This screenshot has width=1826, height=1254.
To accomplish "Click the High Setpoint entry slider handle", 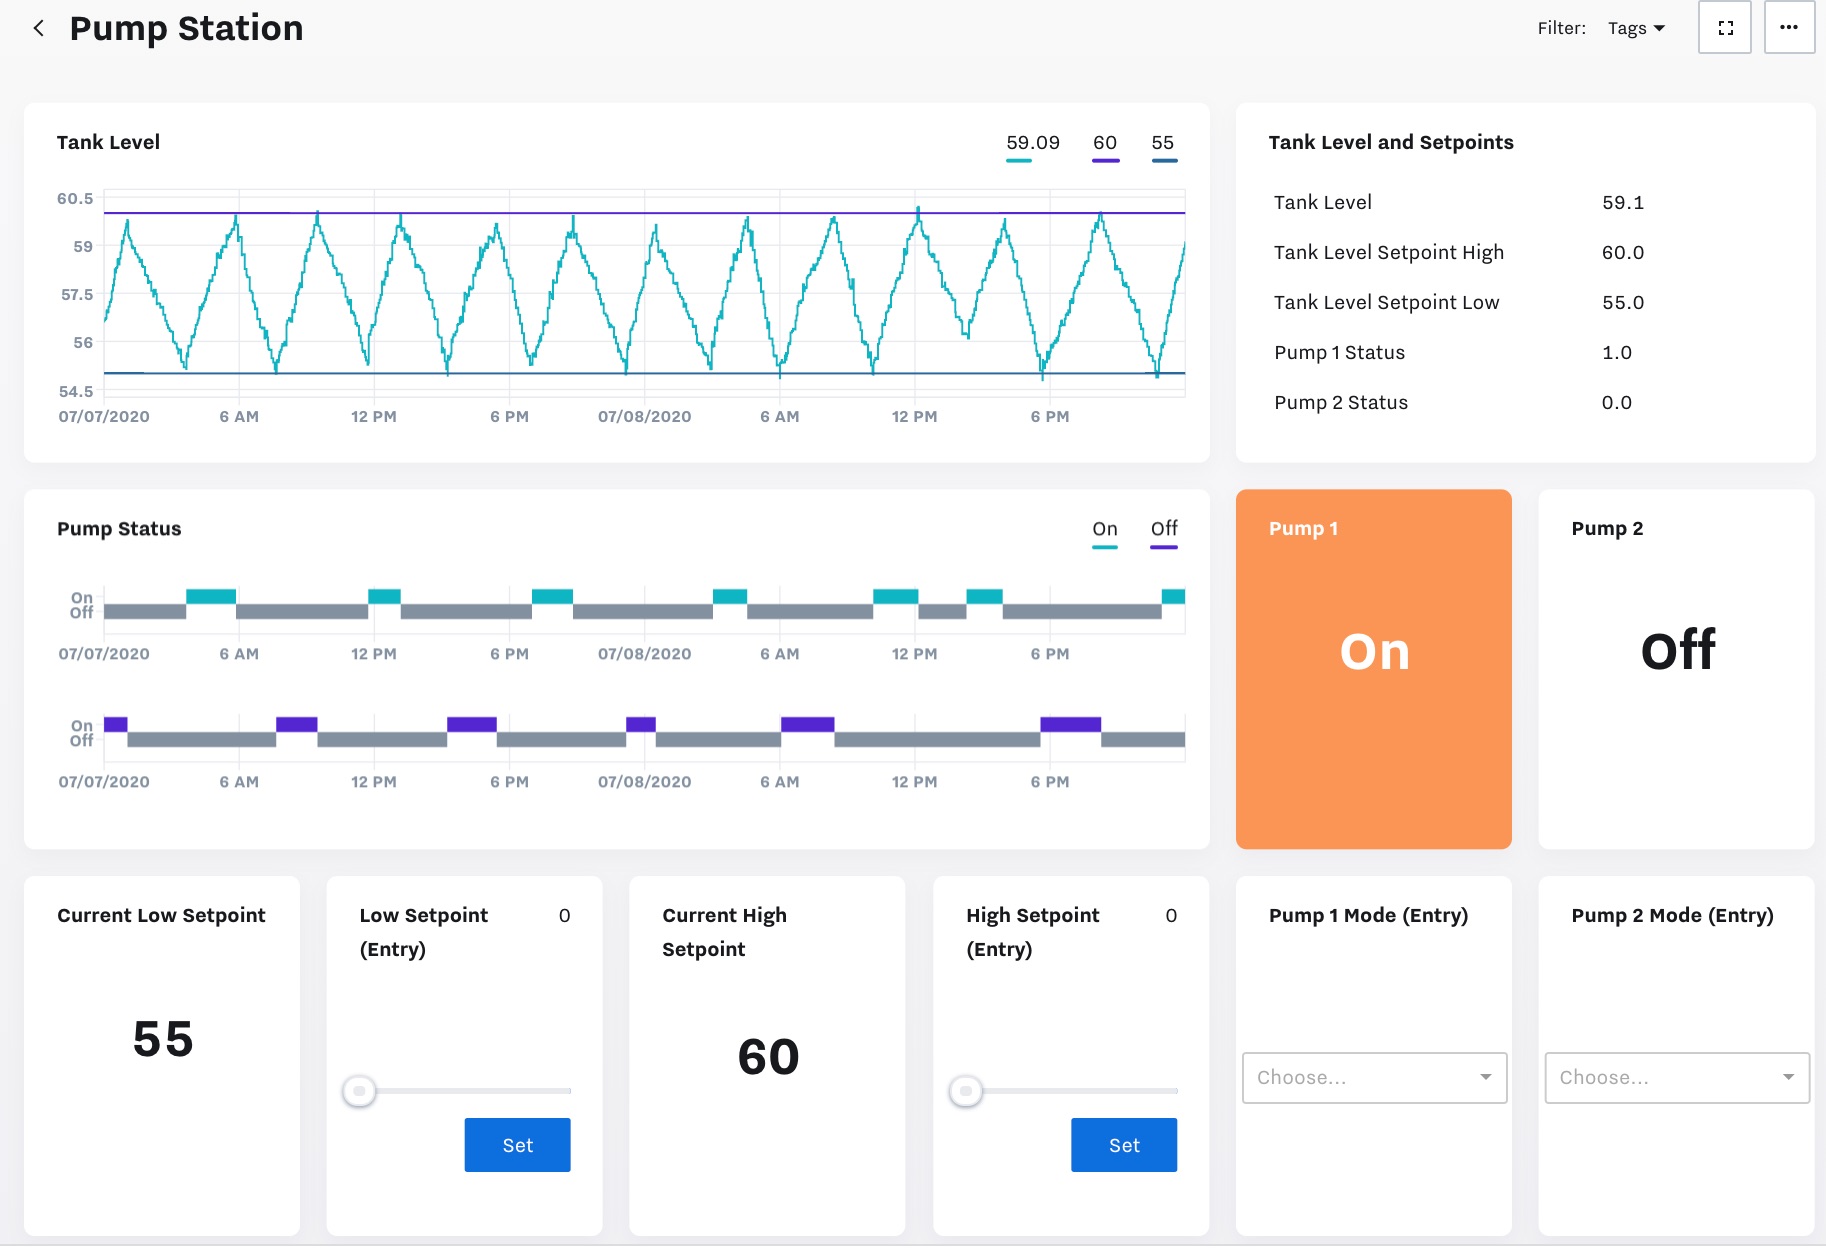I will click(x=966, y=1091).
